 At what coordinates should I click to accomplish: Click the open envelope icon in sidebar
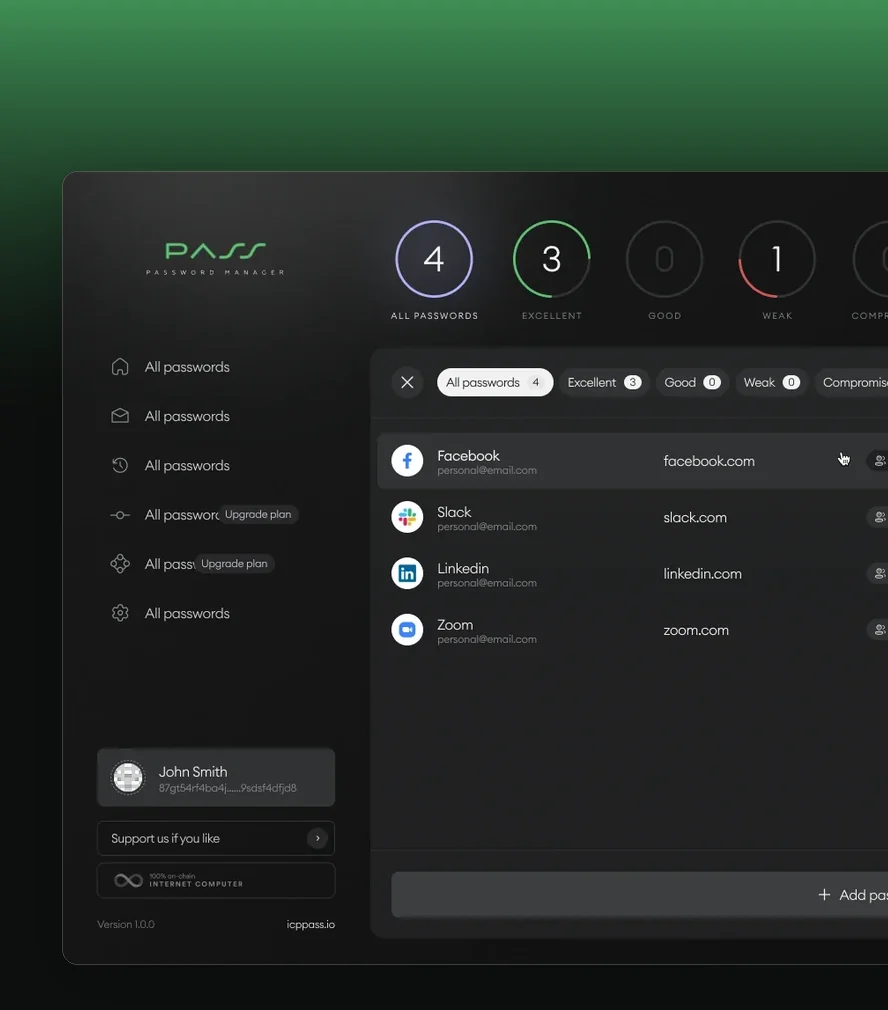click(120, 416)
